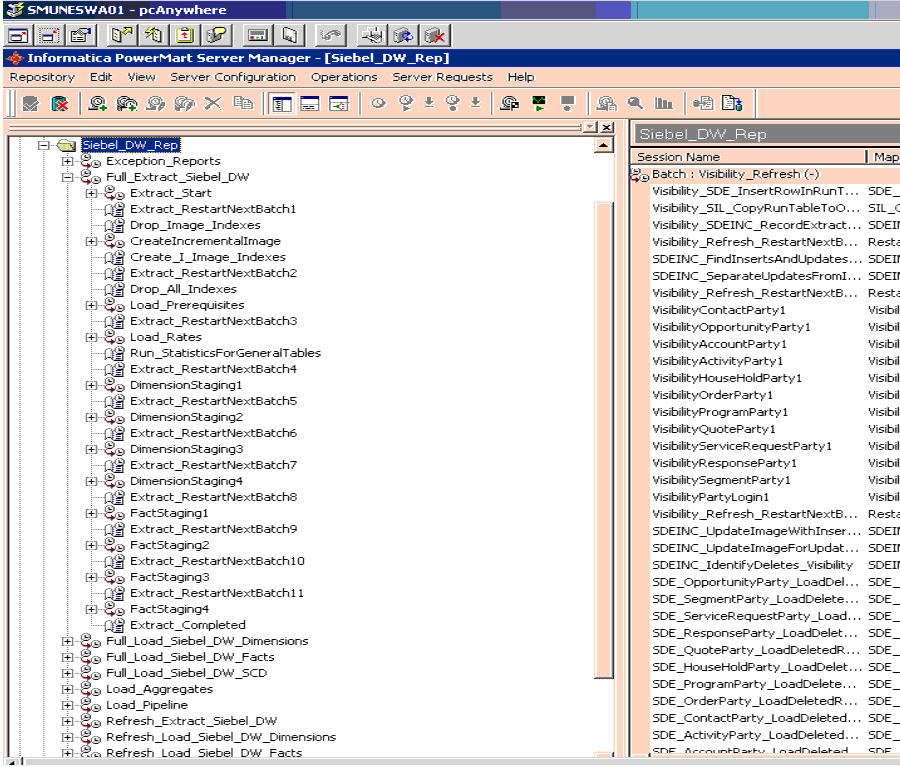
Task: Select VisibilityHouseHoldParty1 session row
Action: (x=727, y=378)
